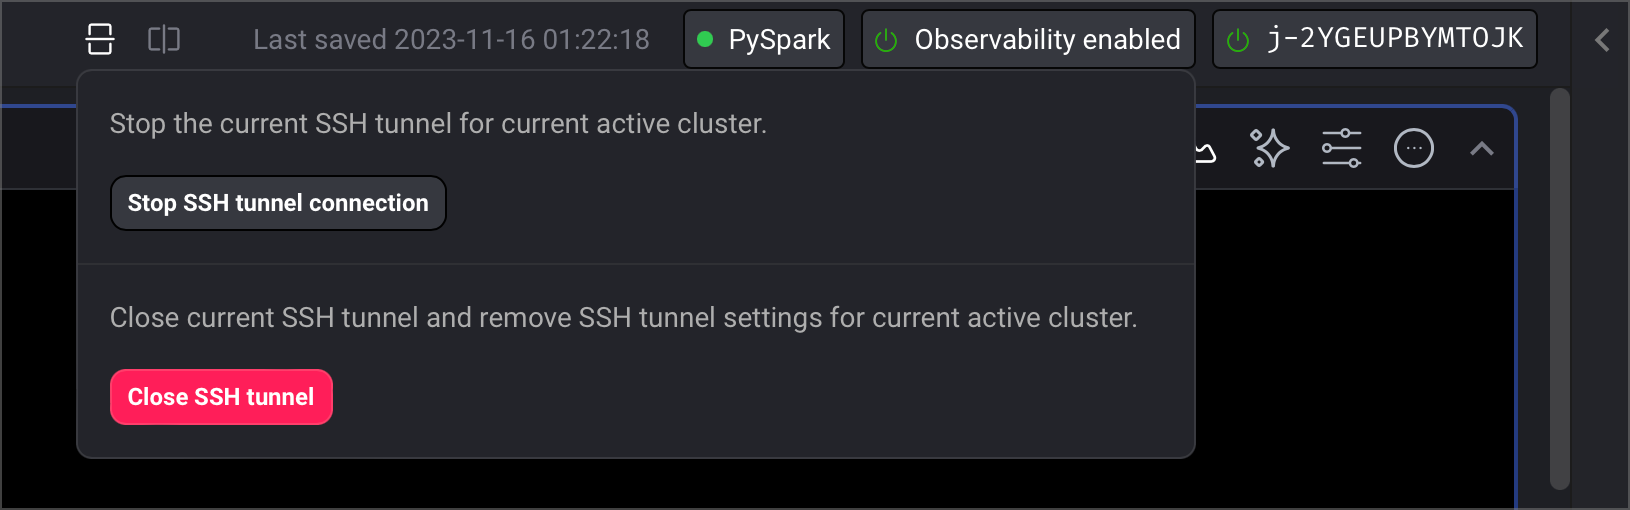Click the Stop SSH tunnel description text
Image resolution: width=1630 pixels, height=510 pixels.
[438, 124]
